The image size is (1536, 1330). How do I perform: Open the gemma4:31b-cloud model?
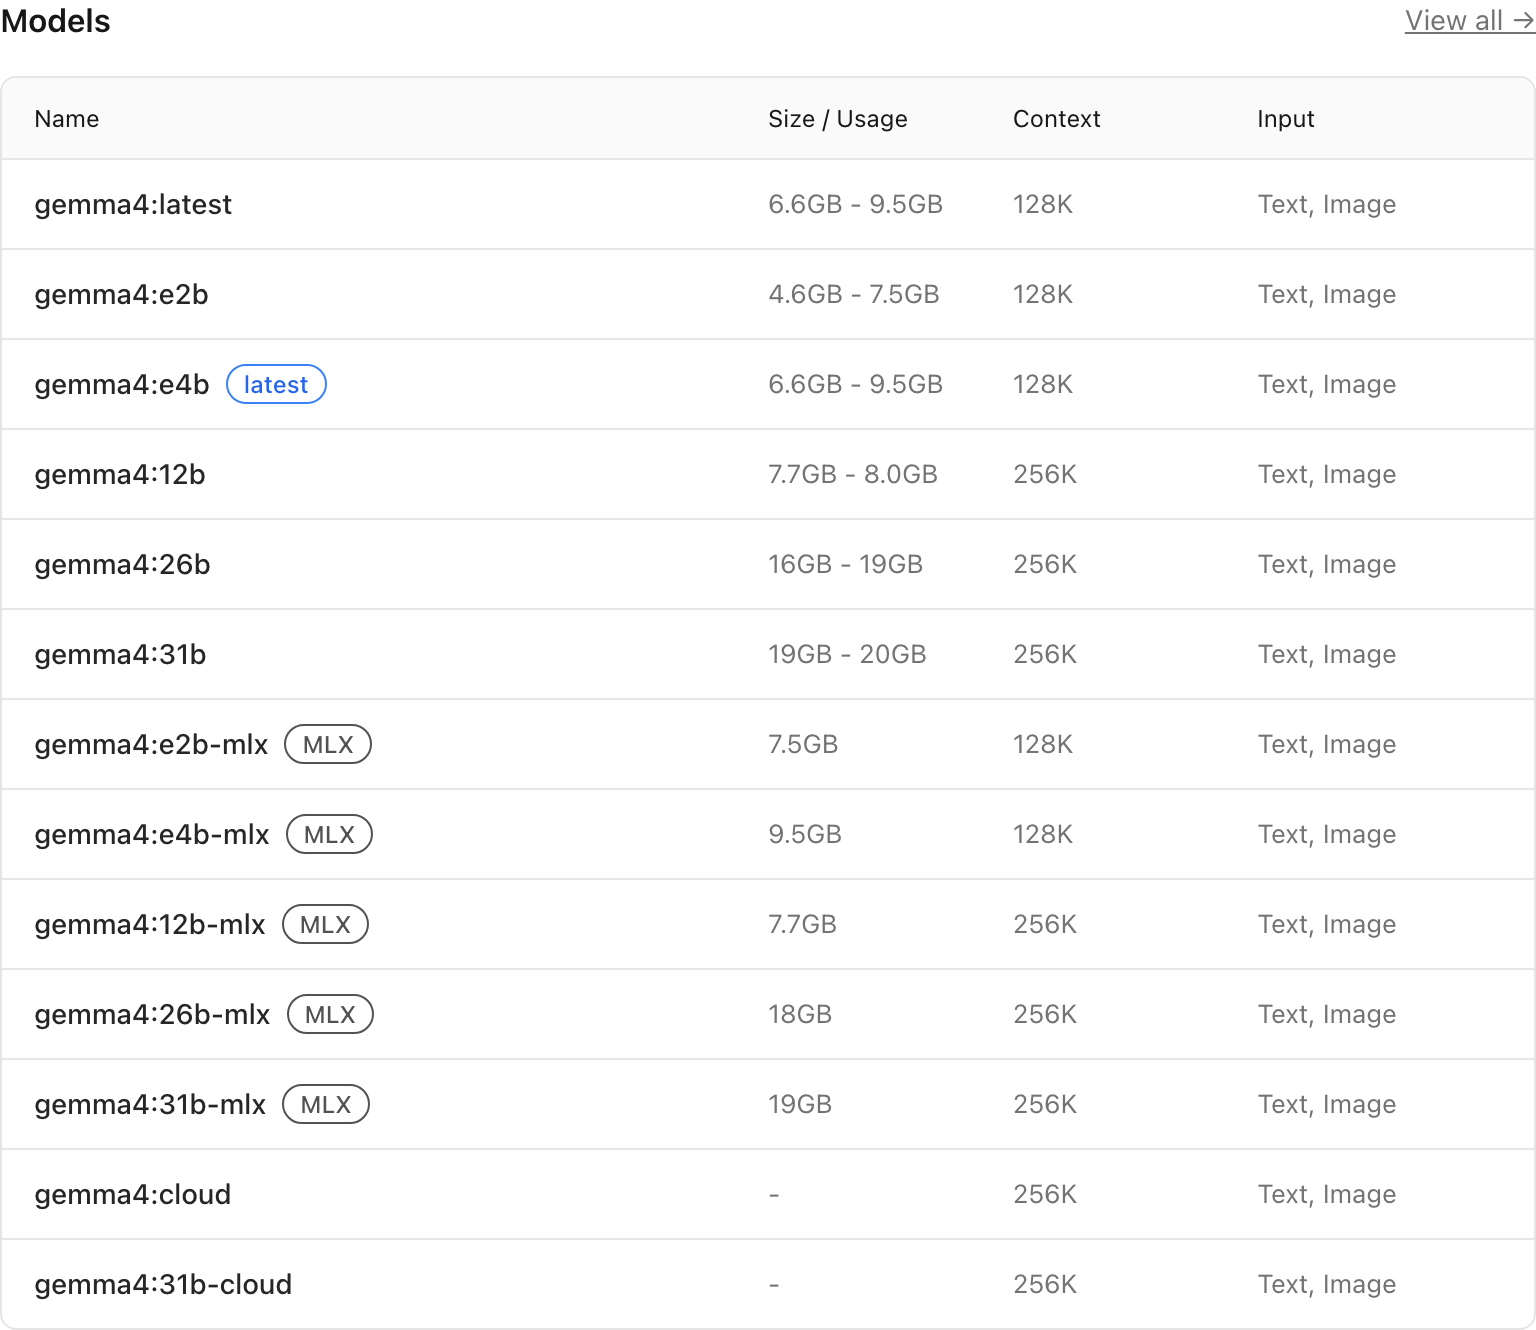(x=163, y=1284)
